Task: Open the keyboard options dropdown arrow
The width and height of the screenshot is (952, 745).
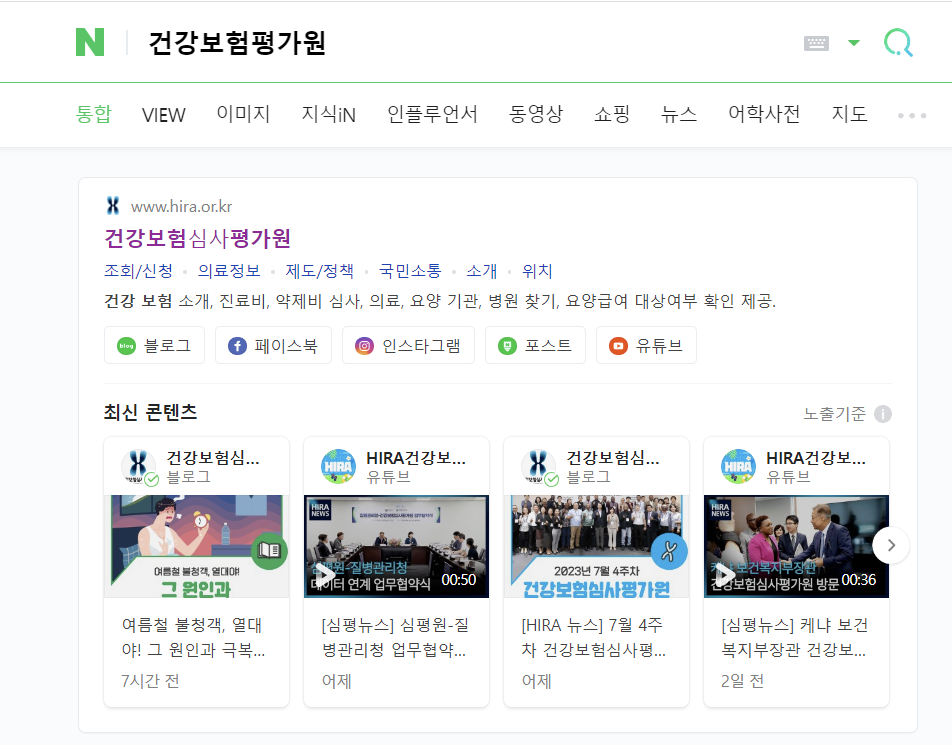Action: click(x=854, y=41)
